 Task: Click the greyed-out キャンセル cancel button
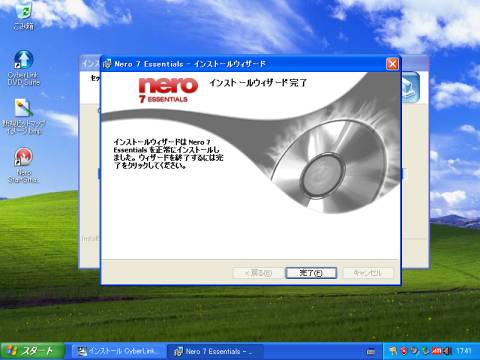368,273
